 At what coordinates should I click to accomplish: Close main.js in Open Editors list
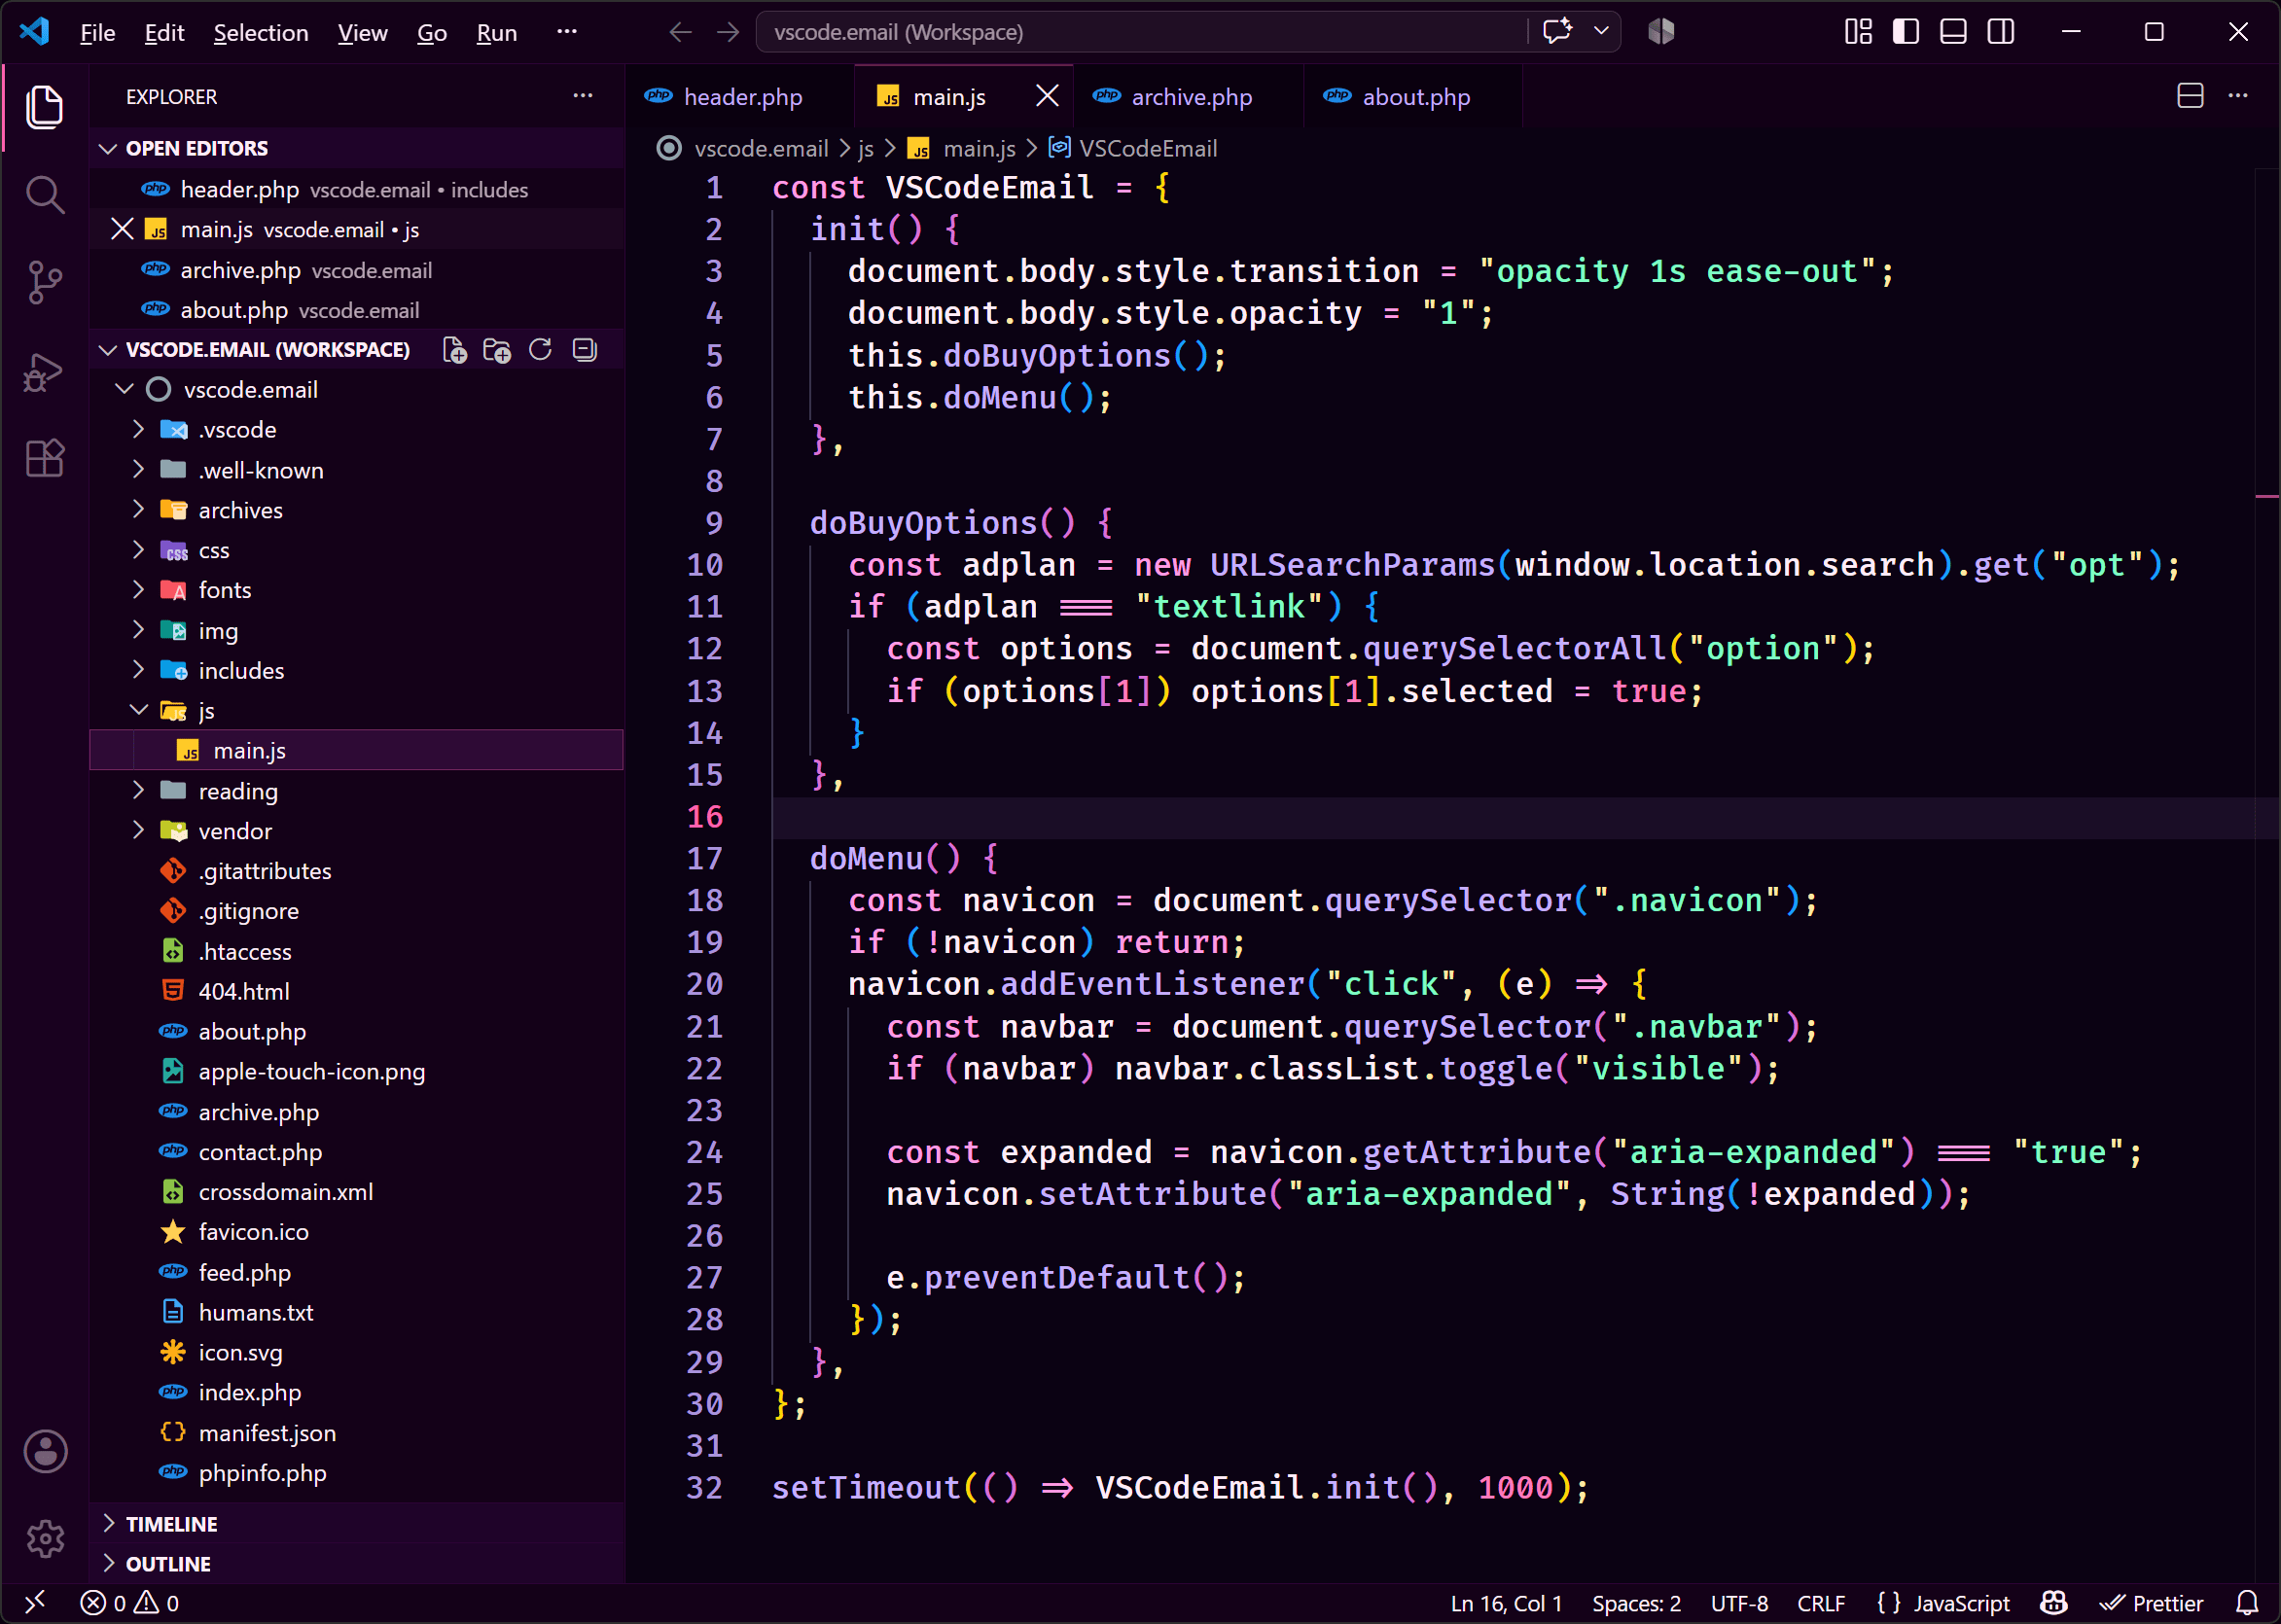122,230
